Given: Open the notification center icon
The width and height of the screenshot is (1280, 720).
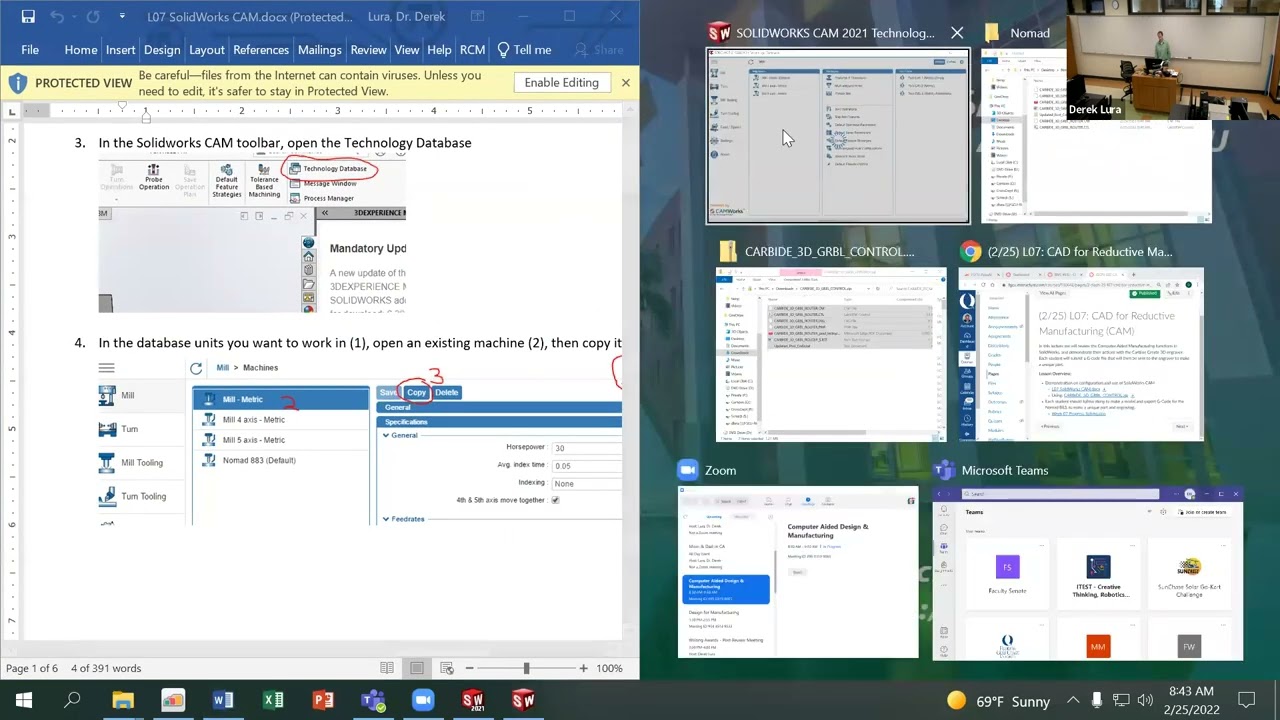Looking at the screenshot, I should 1247,700.
